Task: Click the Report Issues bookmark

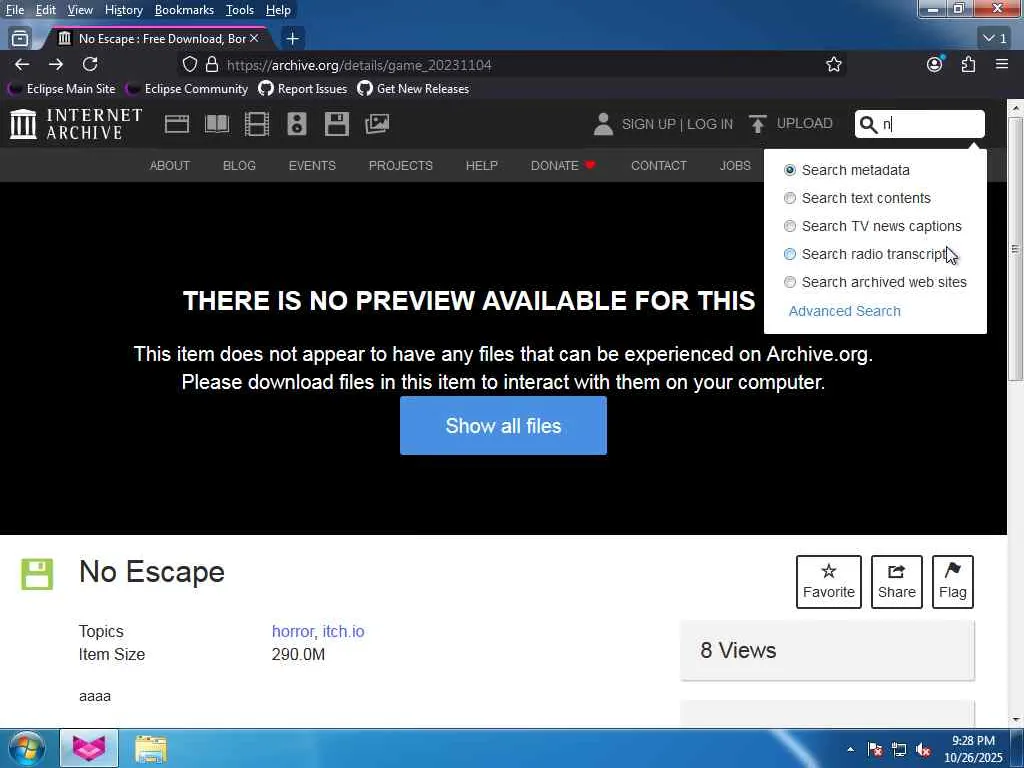Action: point(302,89)
